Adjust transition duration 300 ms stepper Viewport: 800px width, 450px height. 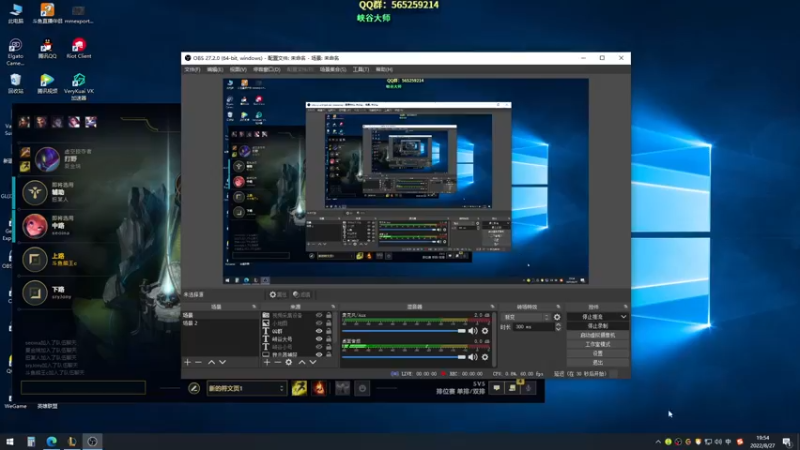pyautogui.click(x=558, y=327)
